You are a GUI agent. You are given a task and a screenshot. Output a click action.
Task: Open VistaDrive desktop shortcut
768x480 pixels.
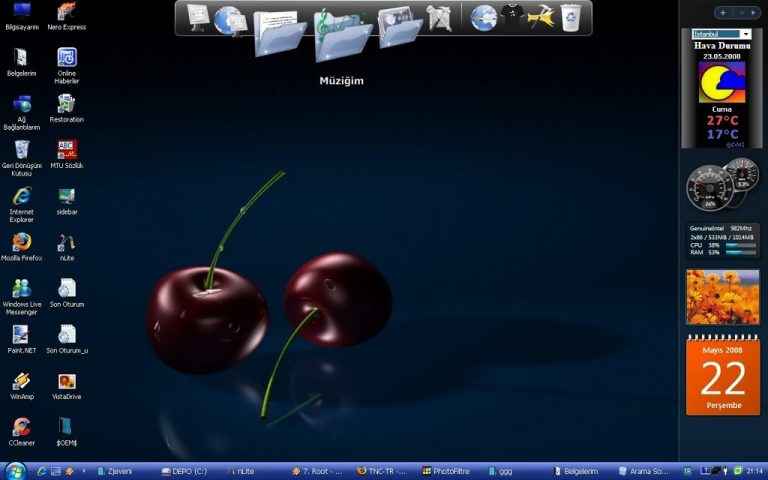[67, 381]
